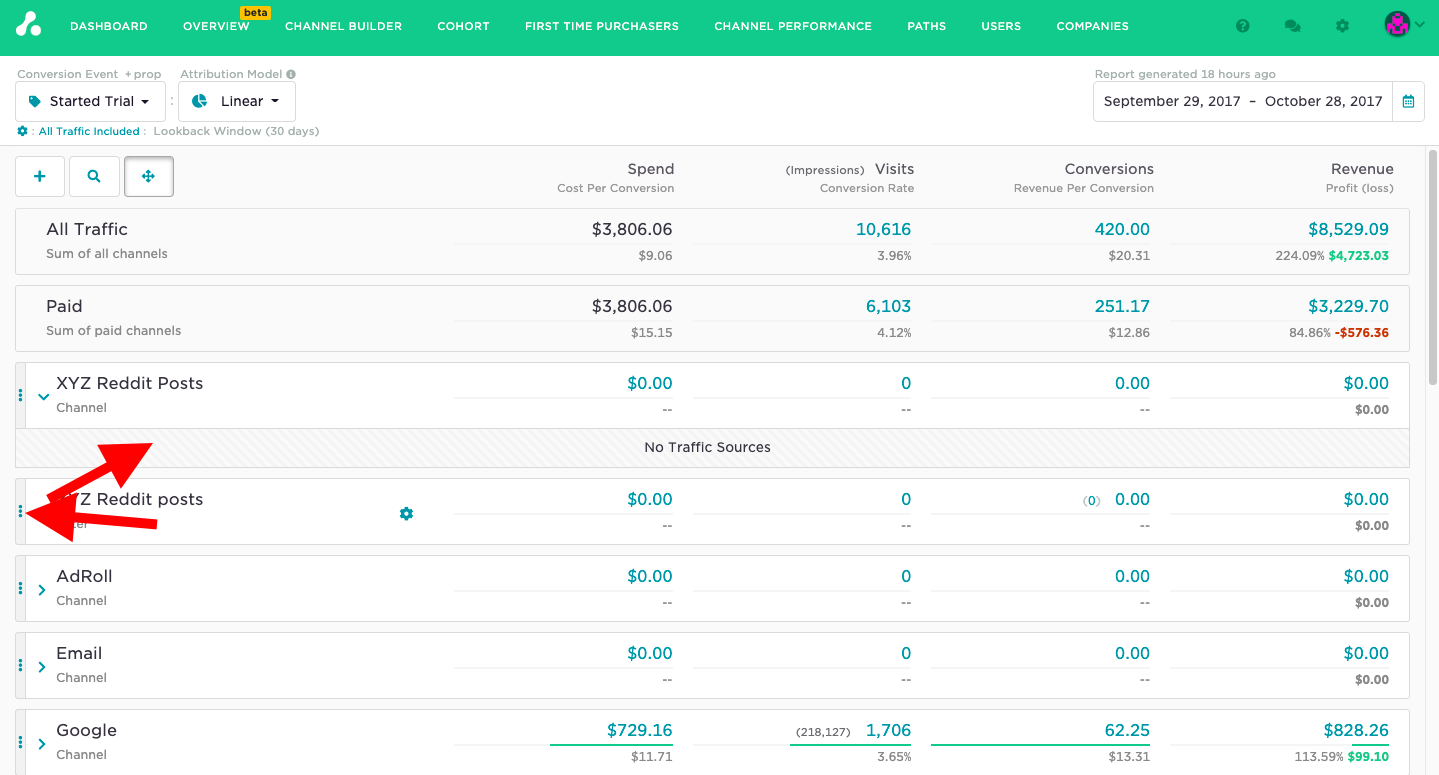Click Google revenue $828.26

tap(1355, 730)
